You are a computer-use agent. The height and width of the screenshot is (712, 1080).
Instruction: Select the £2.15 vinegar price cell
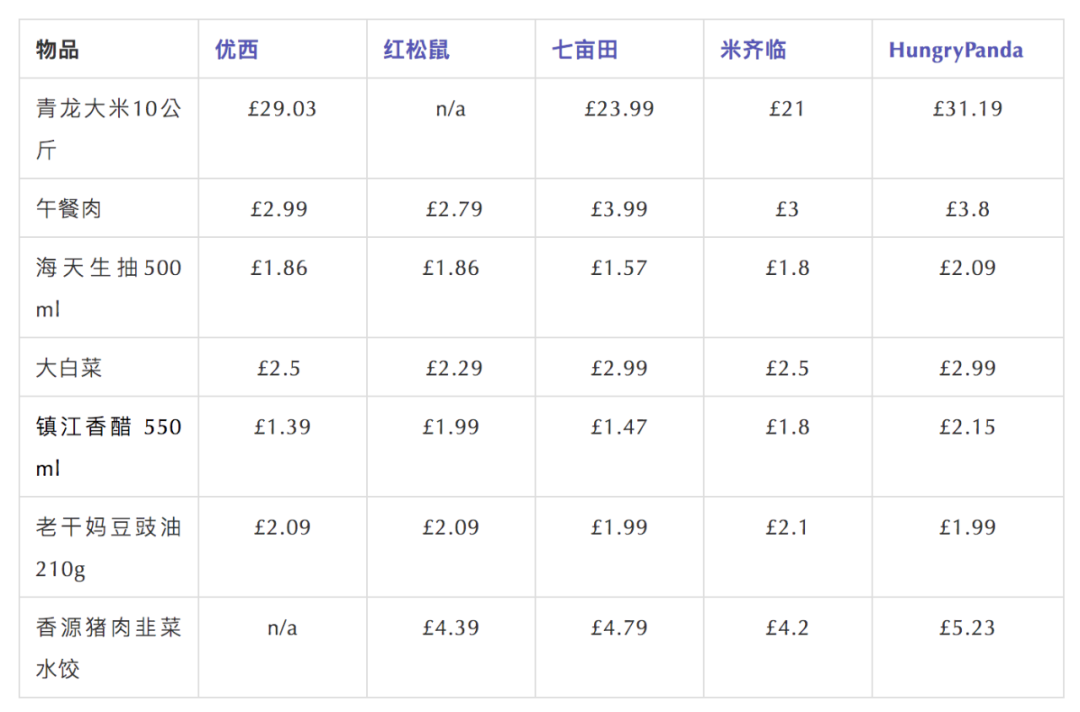[967, 427]
